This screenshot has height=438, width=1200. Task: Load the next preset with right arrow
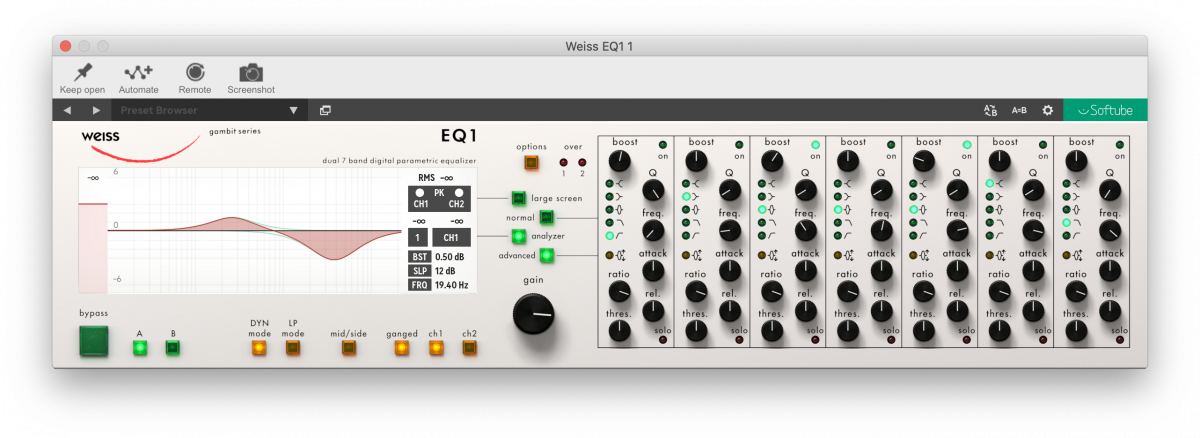coord(96,110)
